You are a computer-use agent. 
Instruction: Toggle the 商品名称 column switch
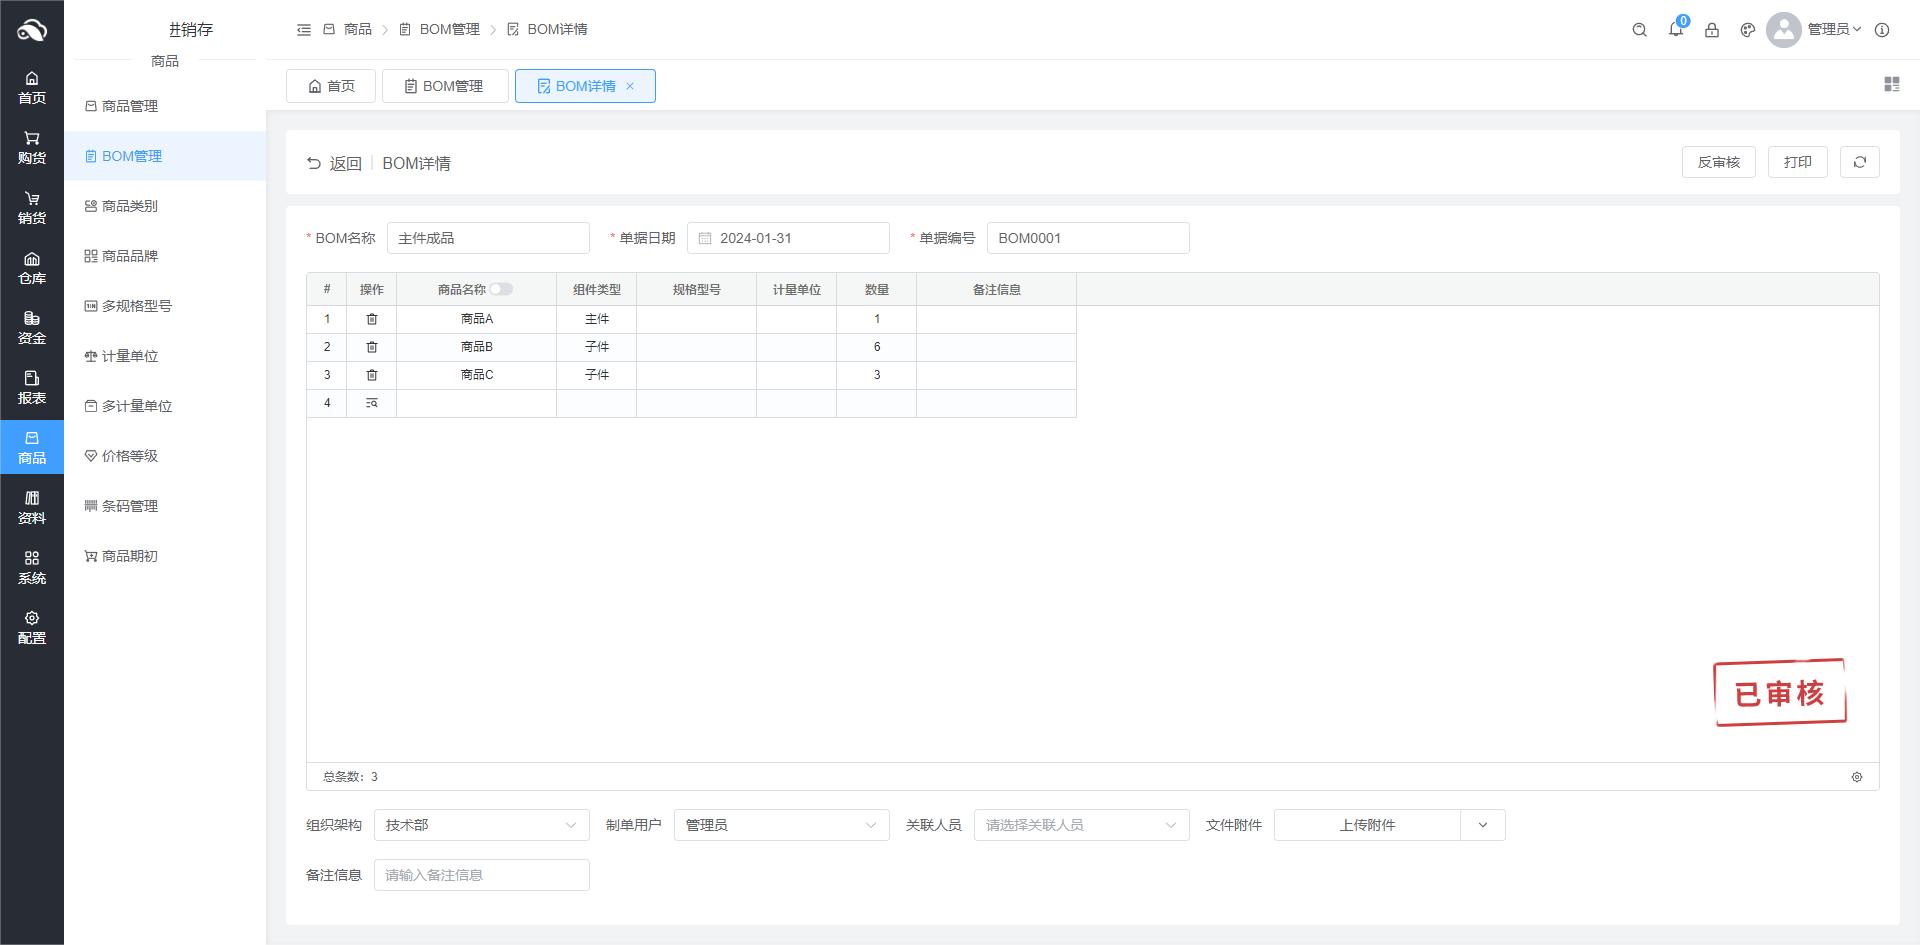[501, 289]
